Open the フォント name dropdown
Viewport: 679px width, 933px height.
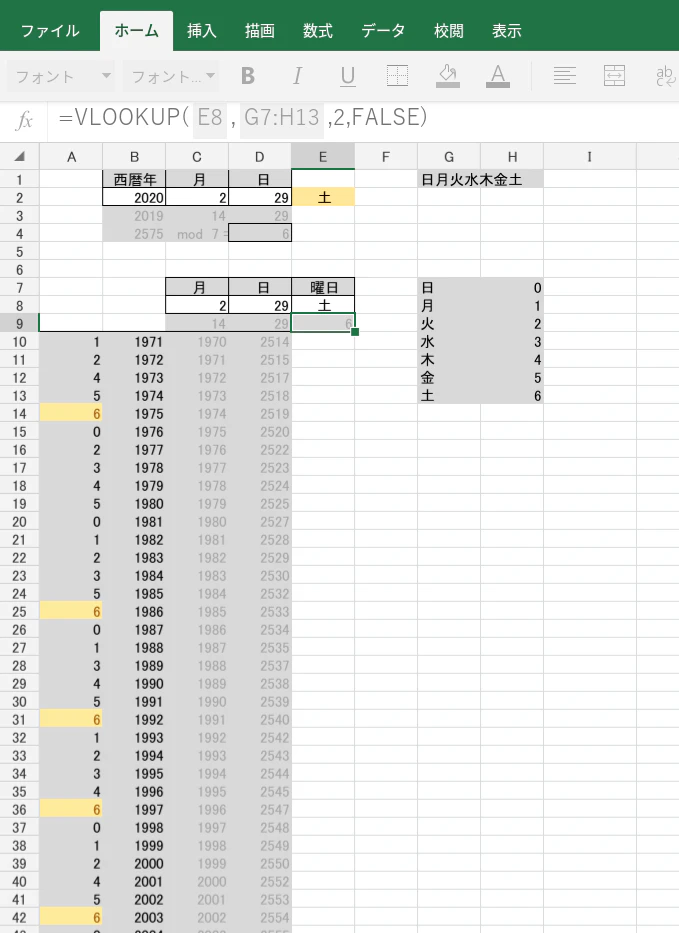62,76
